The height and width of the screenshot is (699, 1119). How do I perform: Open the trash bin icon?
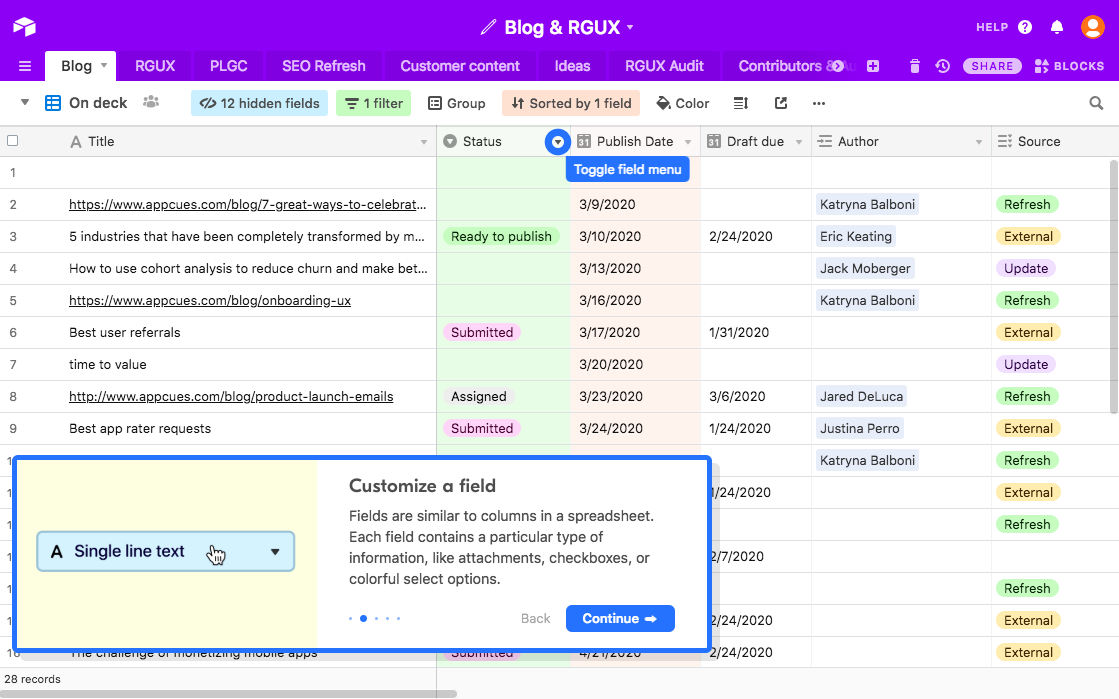915,66
